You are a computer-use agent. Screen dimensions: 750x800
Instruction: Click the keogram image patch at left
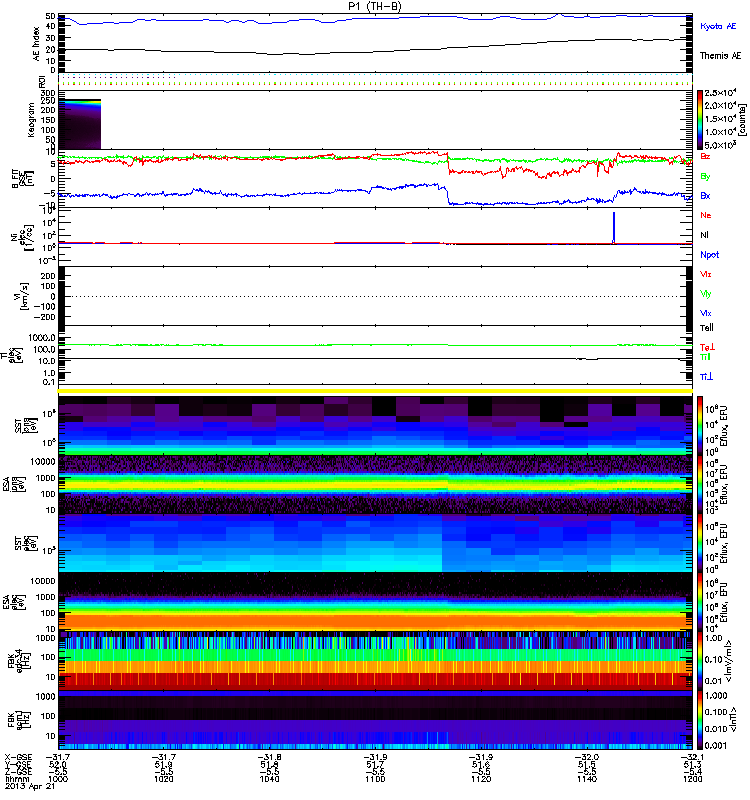tap(80, 124)
